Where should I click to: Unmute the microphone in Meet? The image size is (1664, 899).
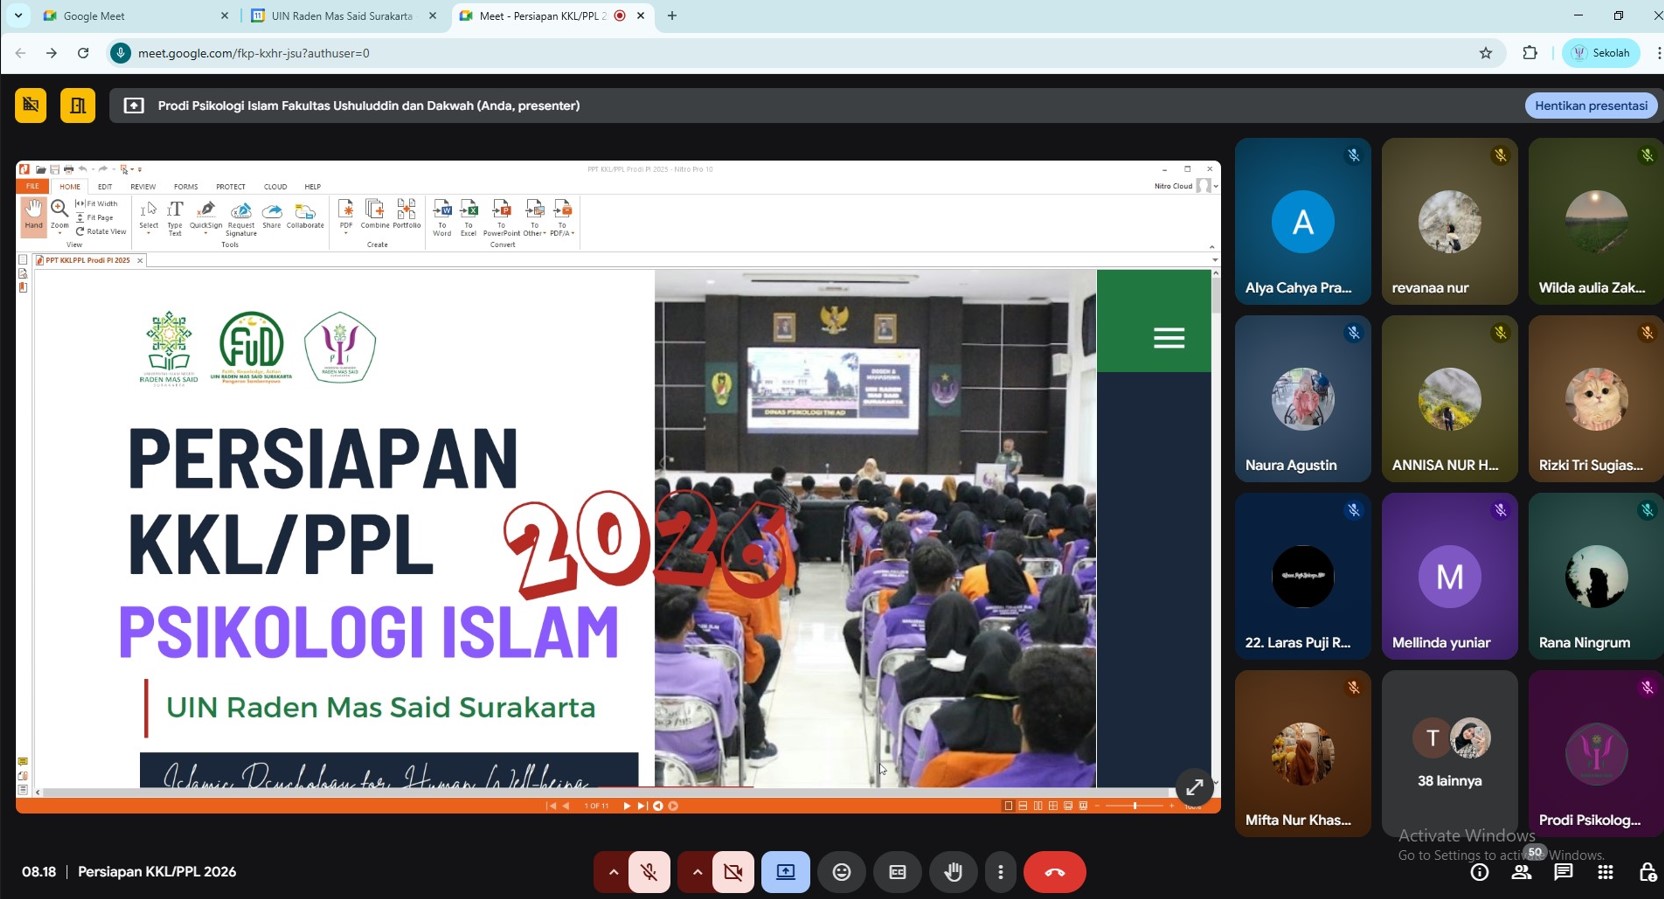[x=649, y=872]
